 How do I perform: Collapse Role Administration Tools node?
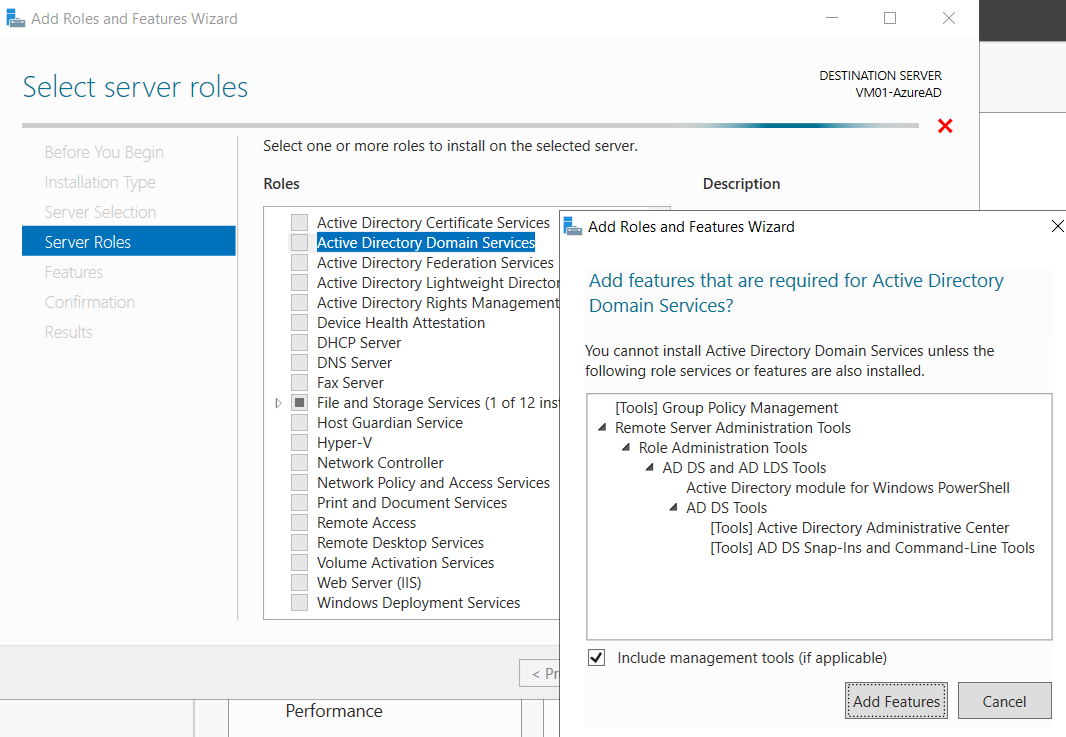tap(626, 447)
